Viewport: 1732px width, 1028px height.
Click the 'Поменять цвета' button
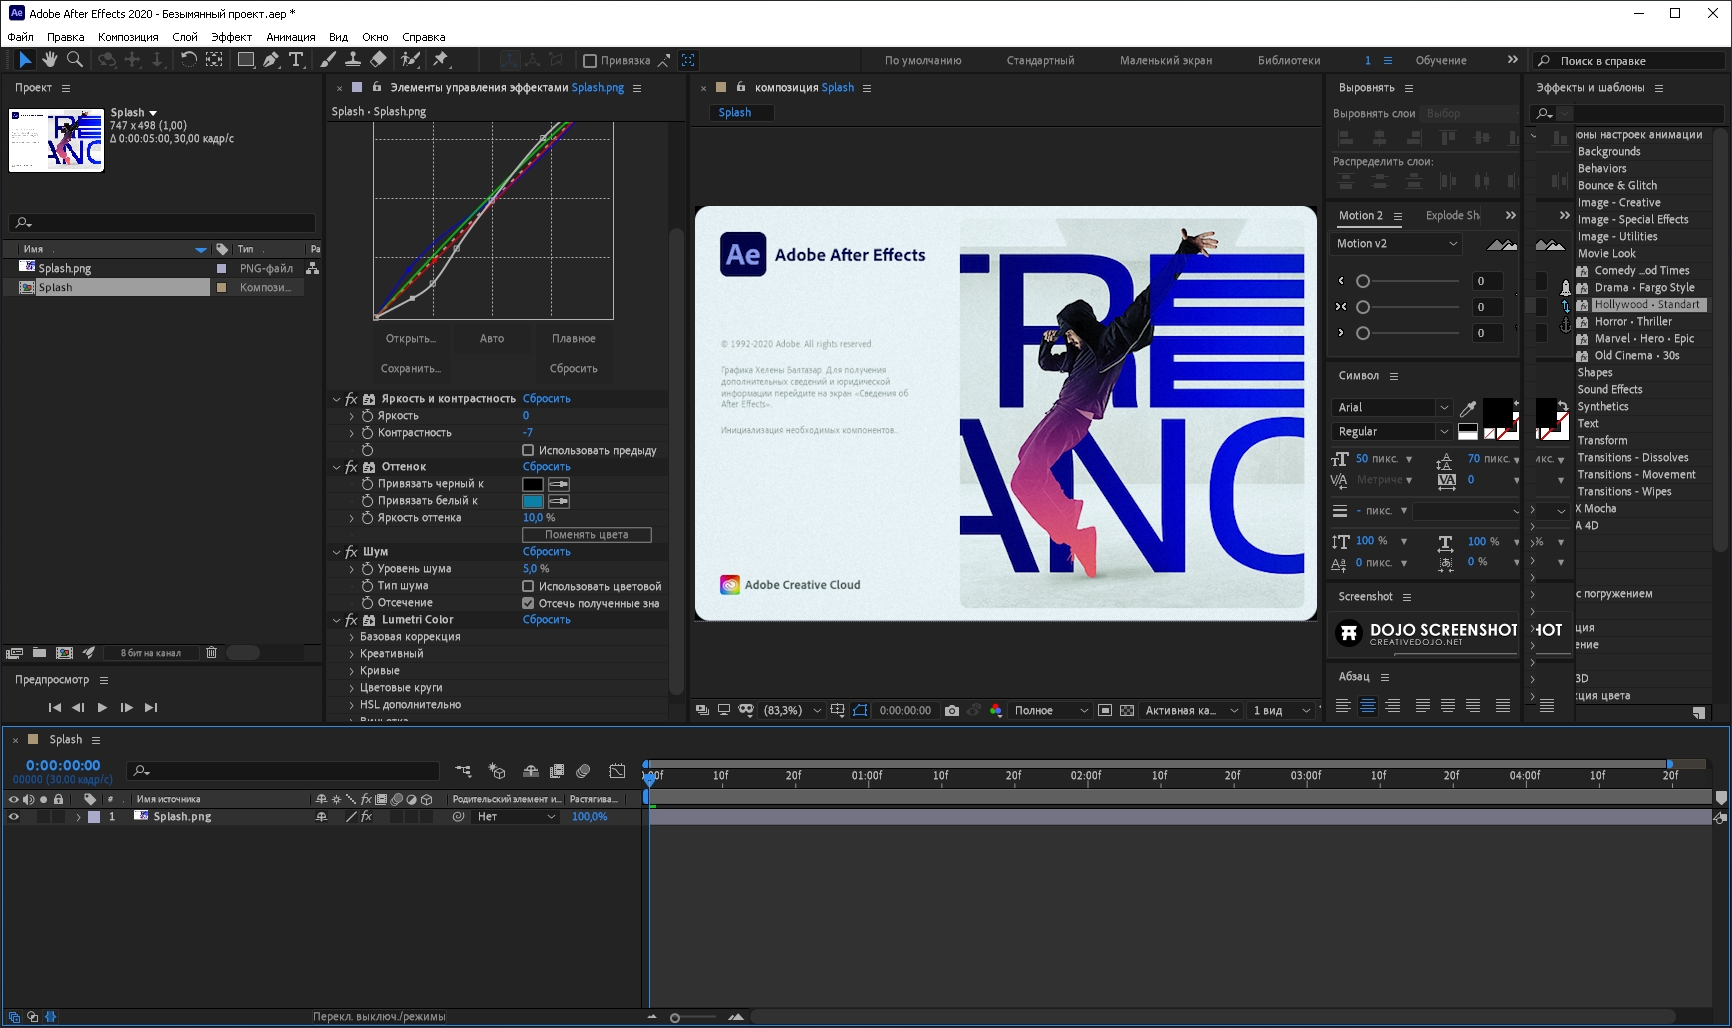[x=587, y=535]
